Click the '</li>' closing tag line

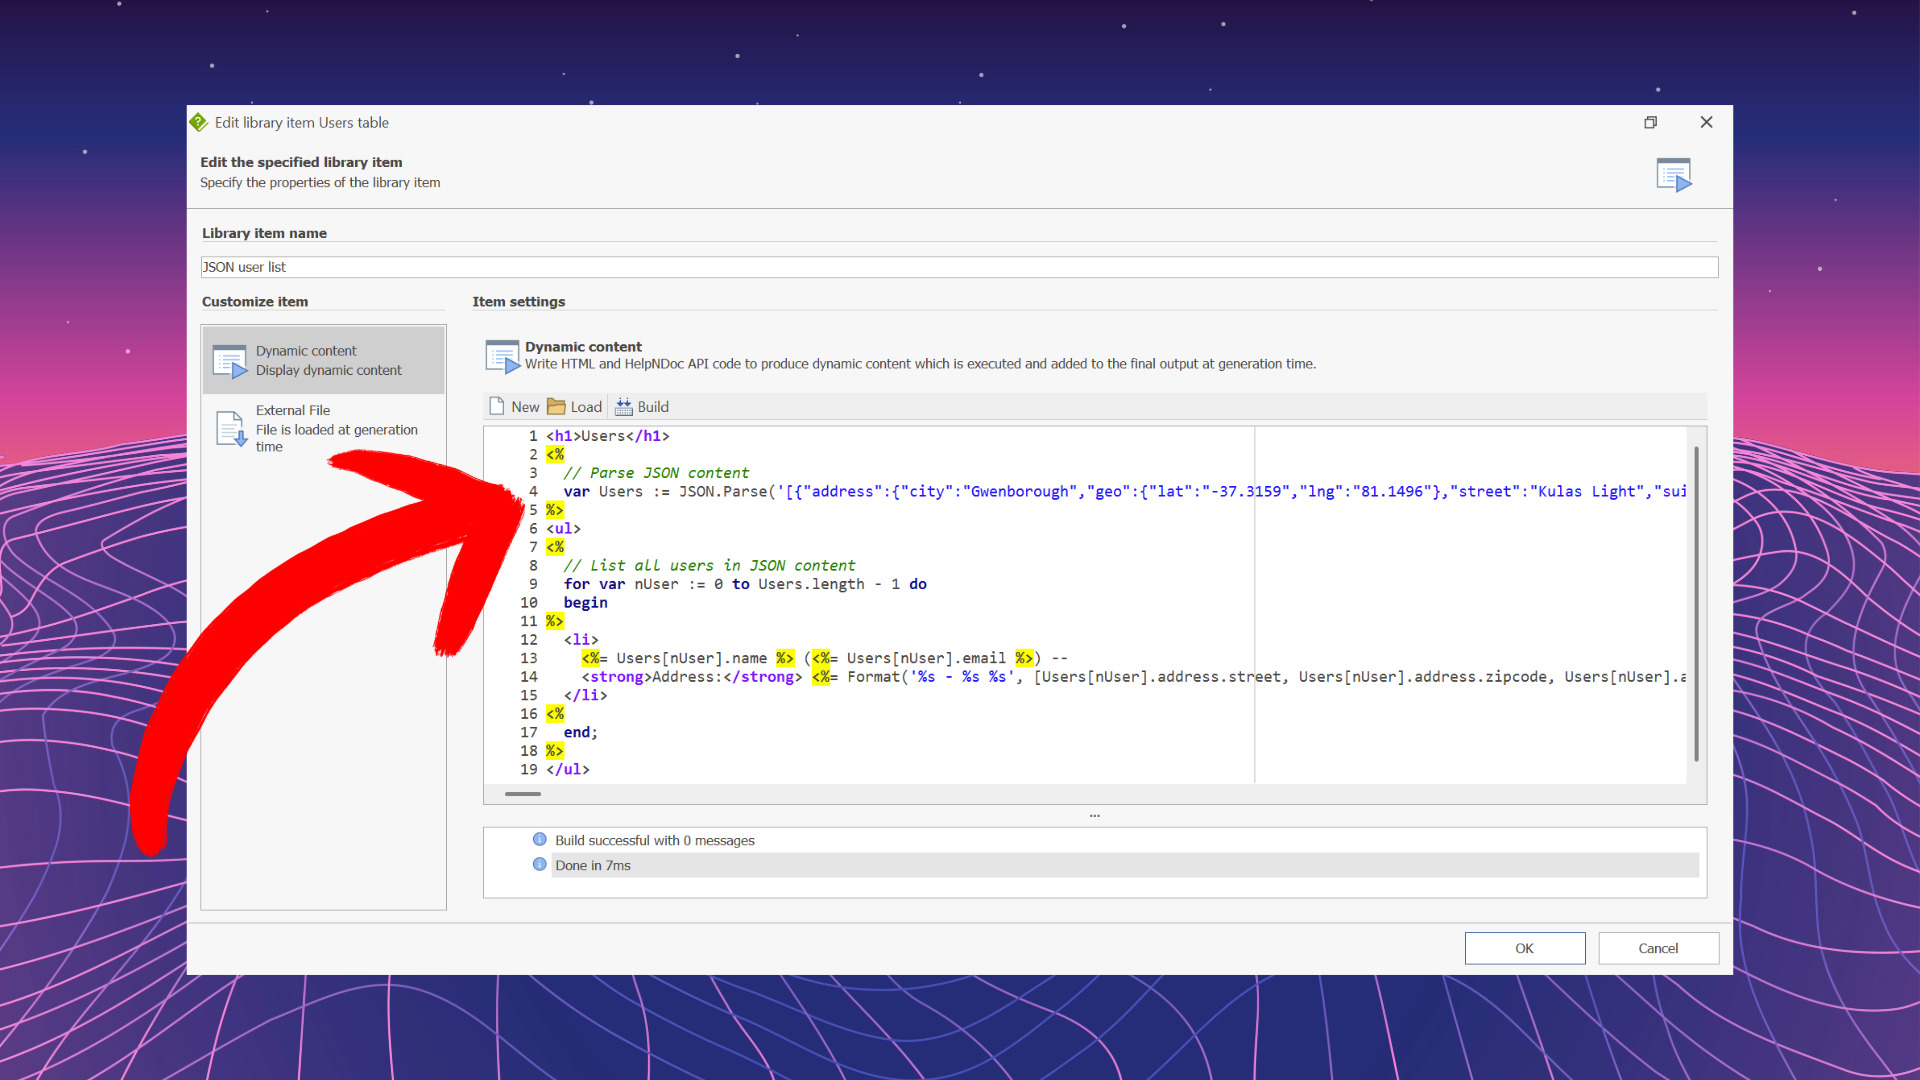[x=585, y=695]
